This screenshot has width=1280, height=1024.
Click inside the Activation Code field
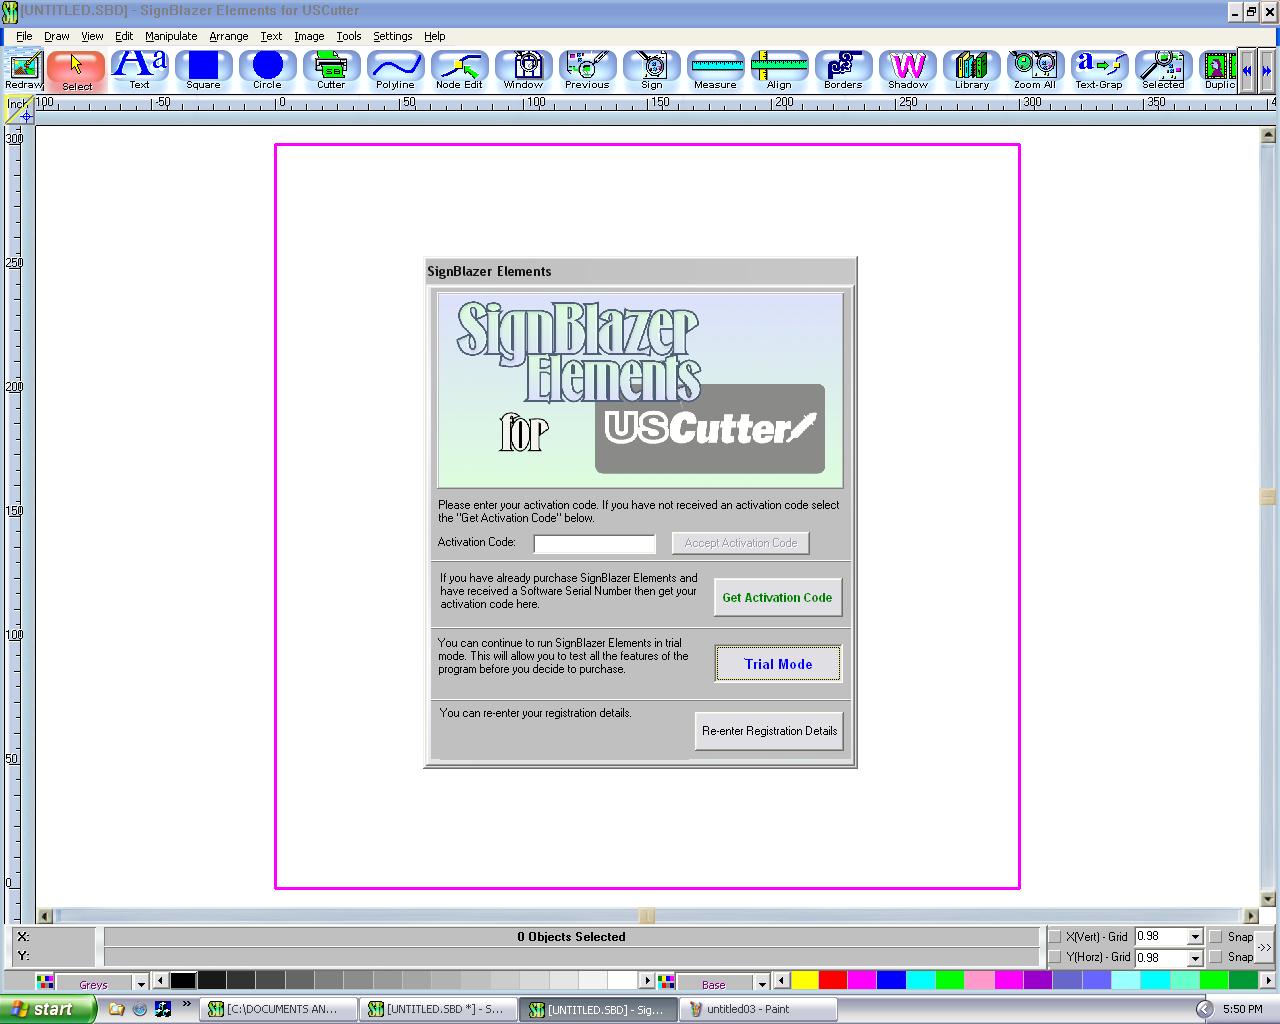594,543
